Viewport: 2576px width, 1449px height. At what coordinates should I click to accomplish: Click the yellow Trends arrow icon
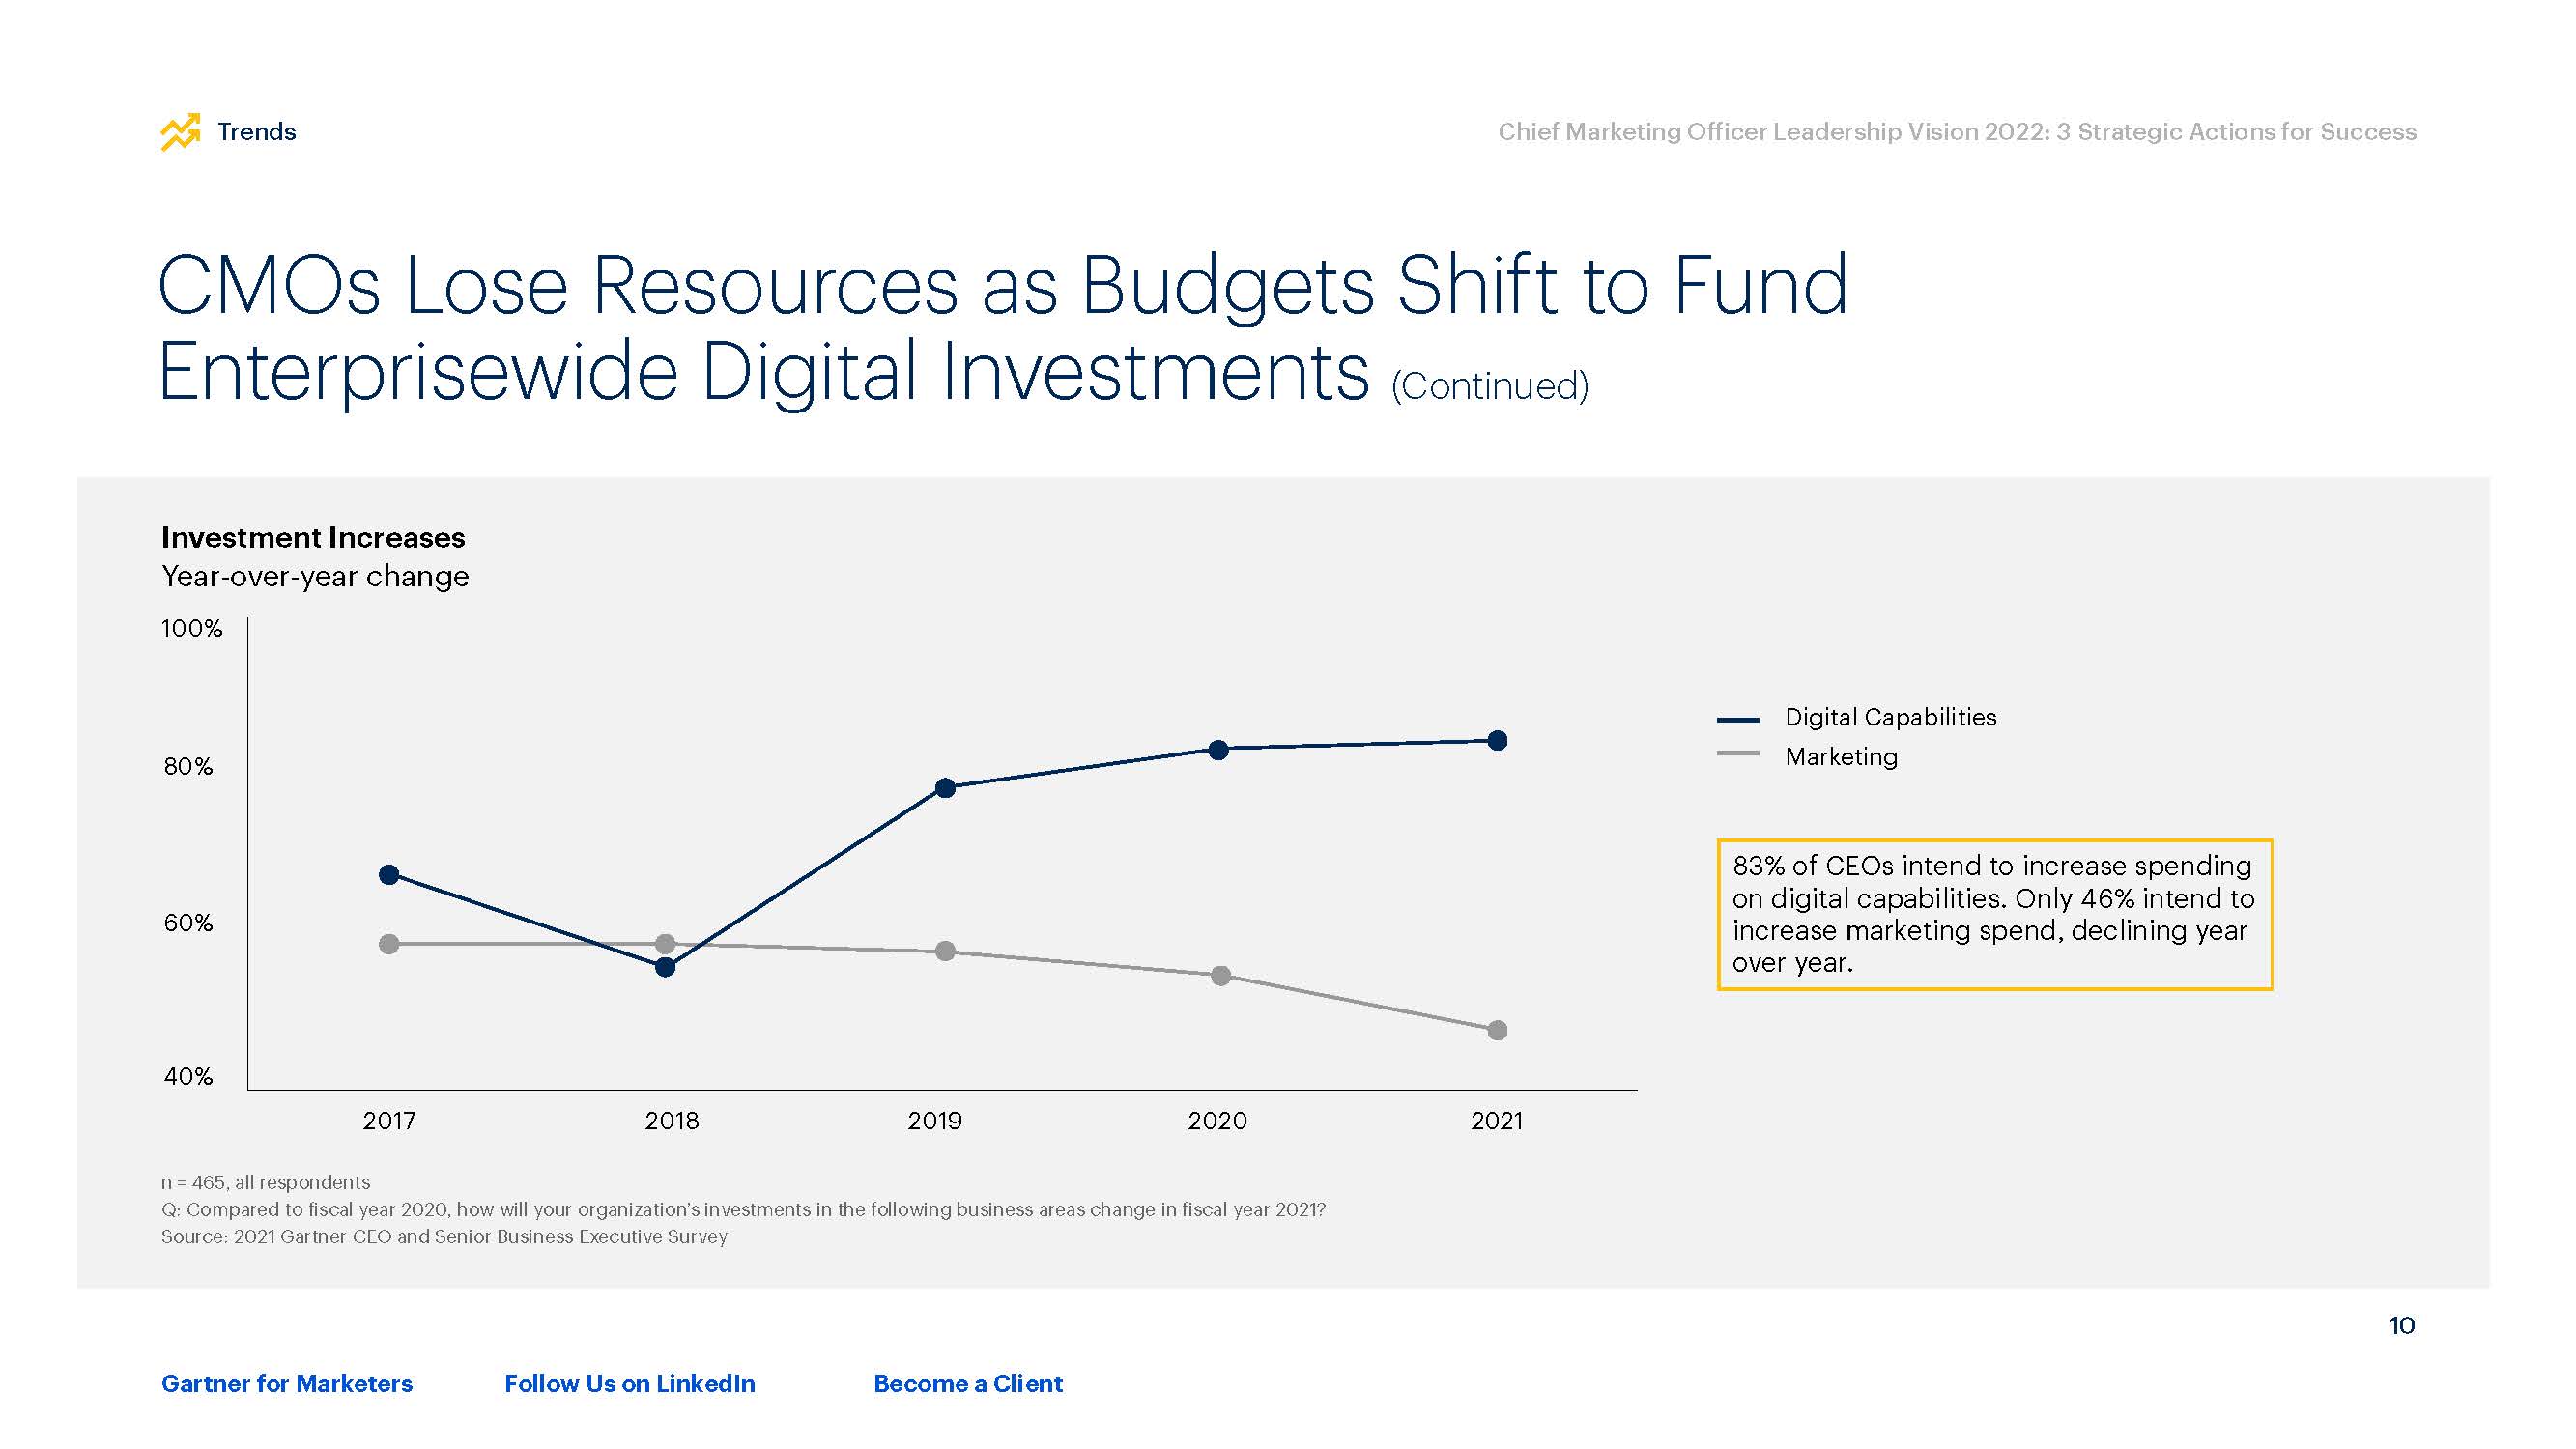coord(181,132)
